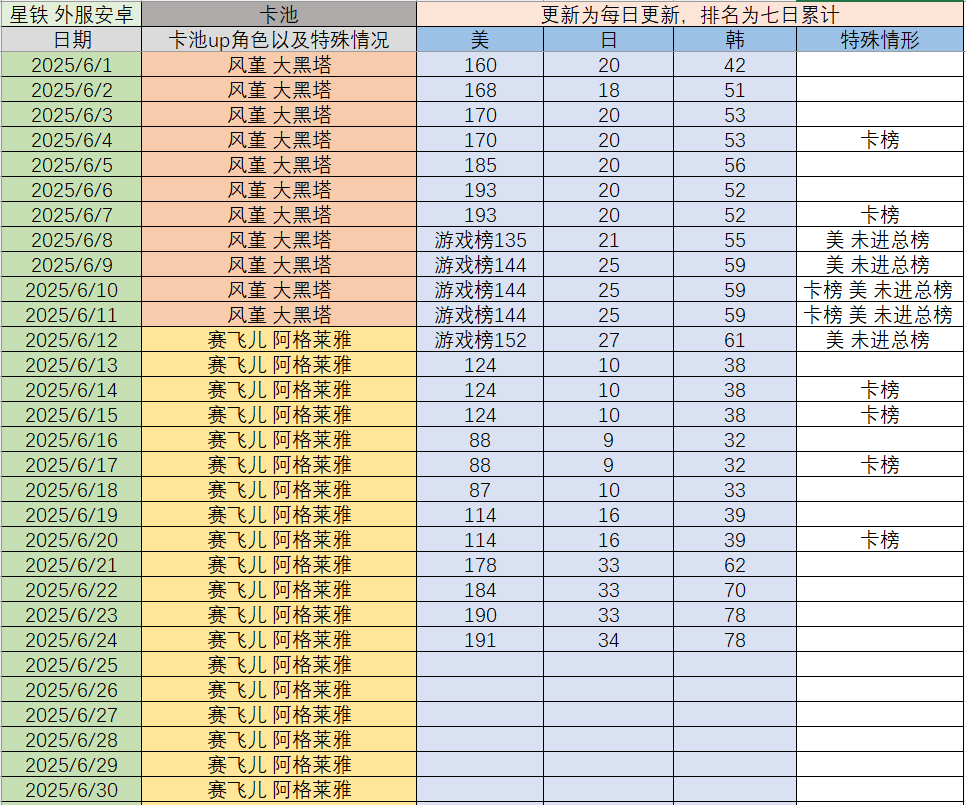Select the 韩 column header
The image size is (966, 805).
tap(735, 40)
